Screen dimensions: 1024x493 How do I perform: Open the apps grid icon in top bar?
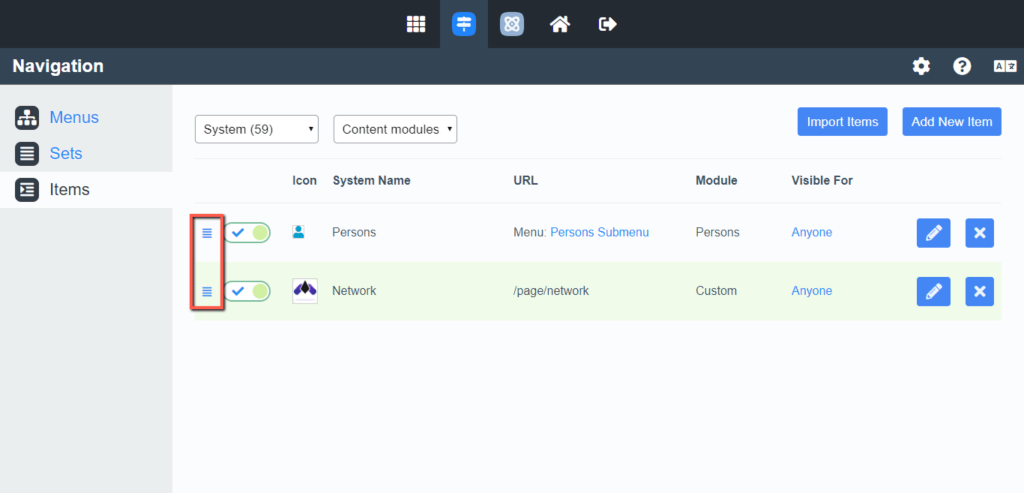pyautogui.click(x=416, y=24)
